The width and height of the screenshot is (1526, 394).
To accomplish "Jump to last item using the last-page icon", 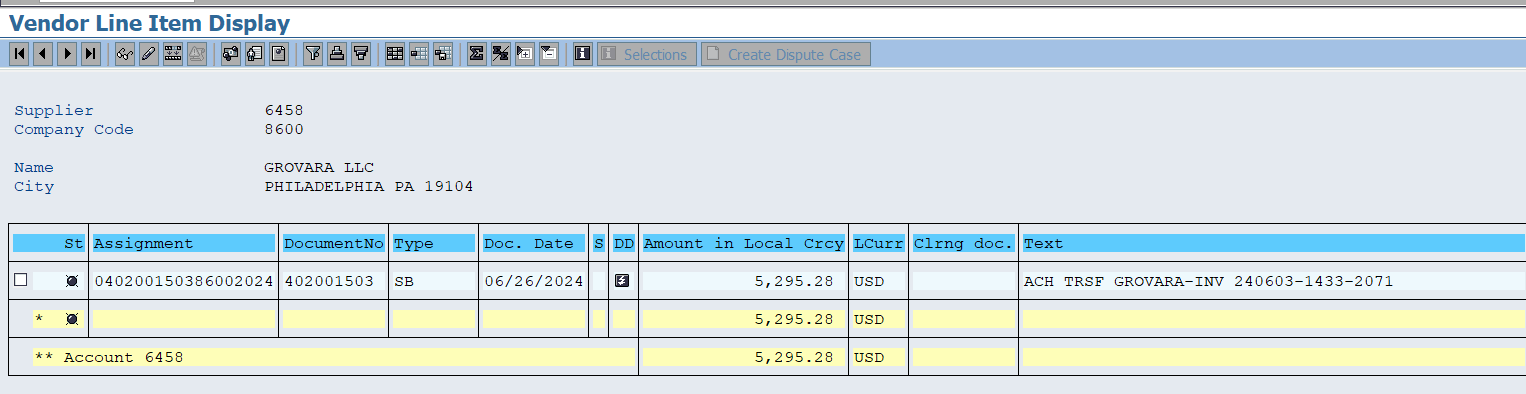I will pos(91,54).
